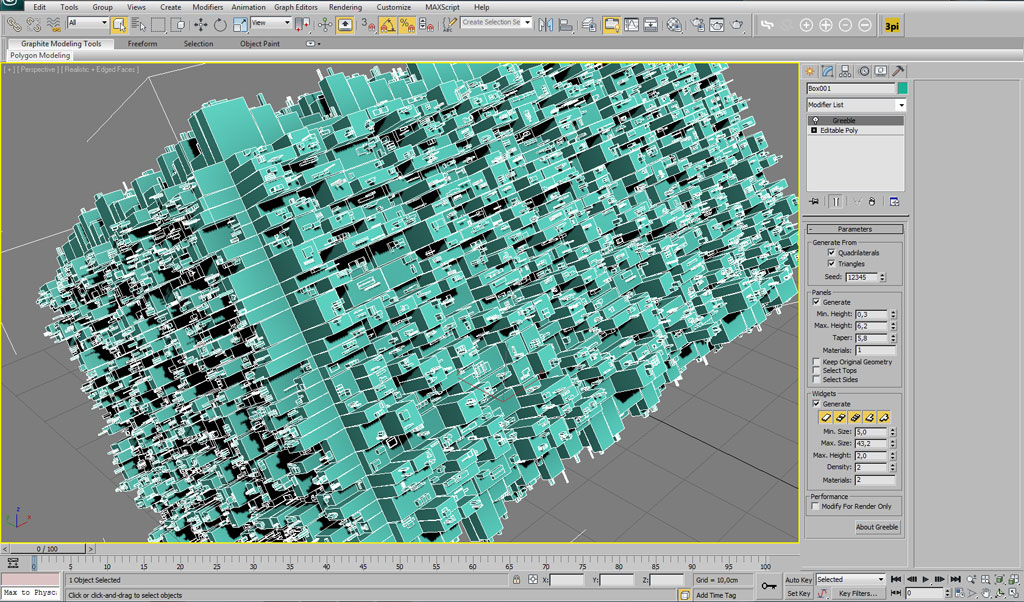
Task: Open the Material Editor icon
Action: (x=673, y=25)
